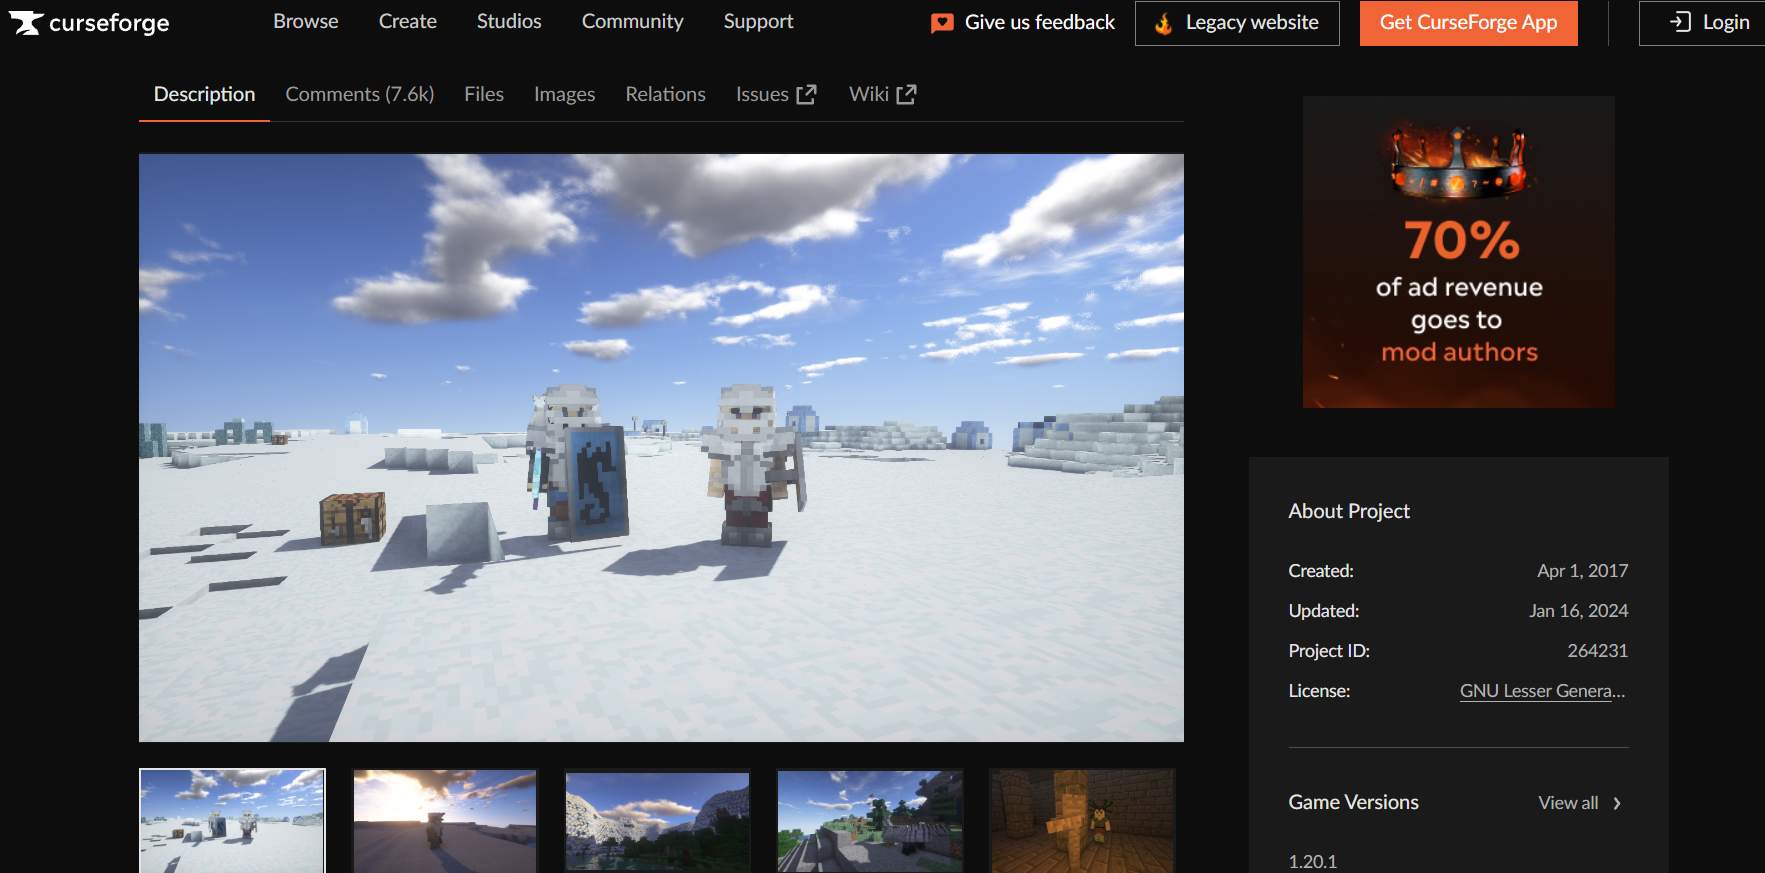
Task: Select the brown dungeon thumbnail
Action: (x=1082, y=821)
